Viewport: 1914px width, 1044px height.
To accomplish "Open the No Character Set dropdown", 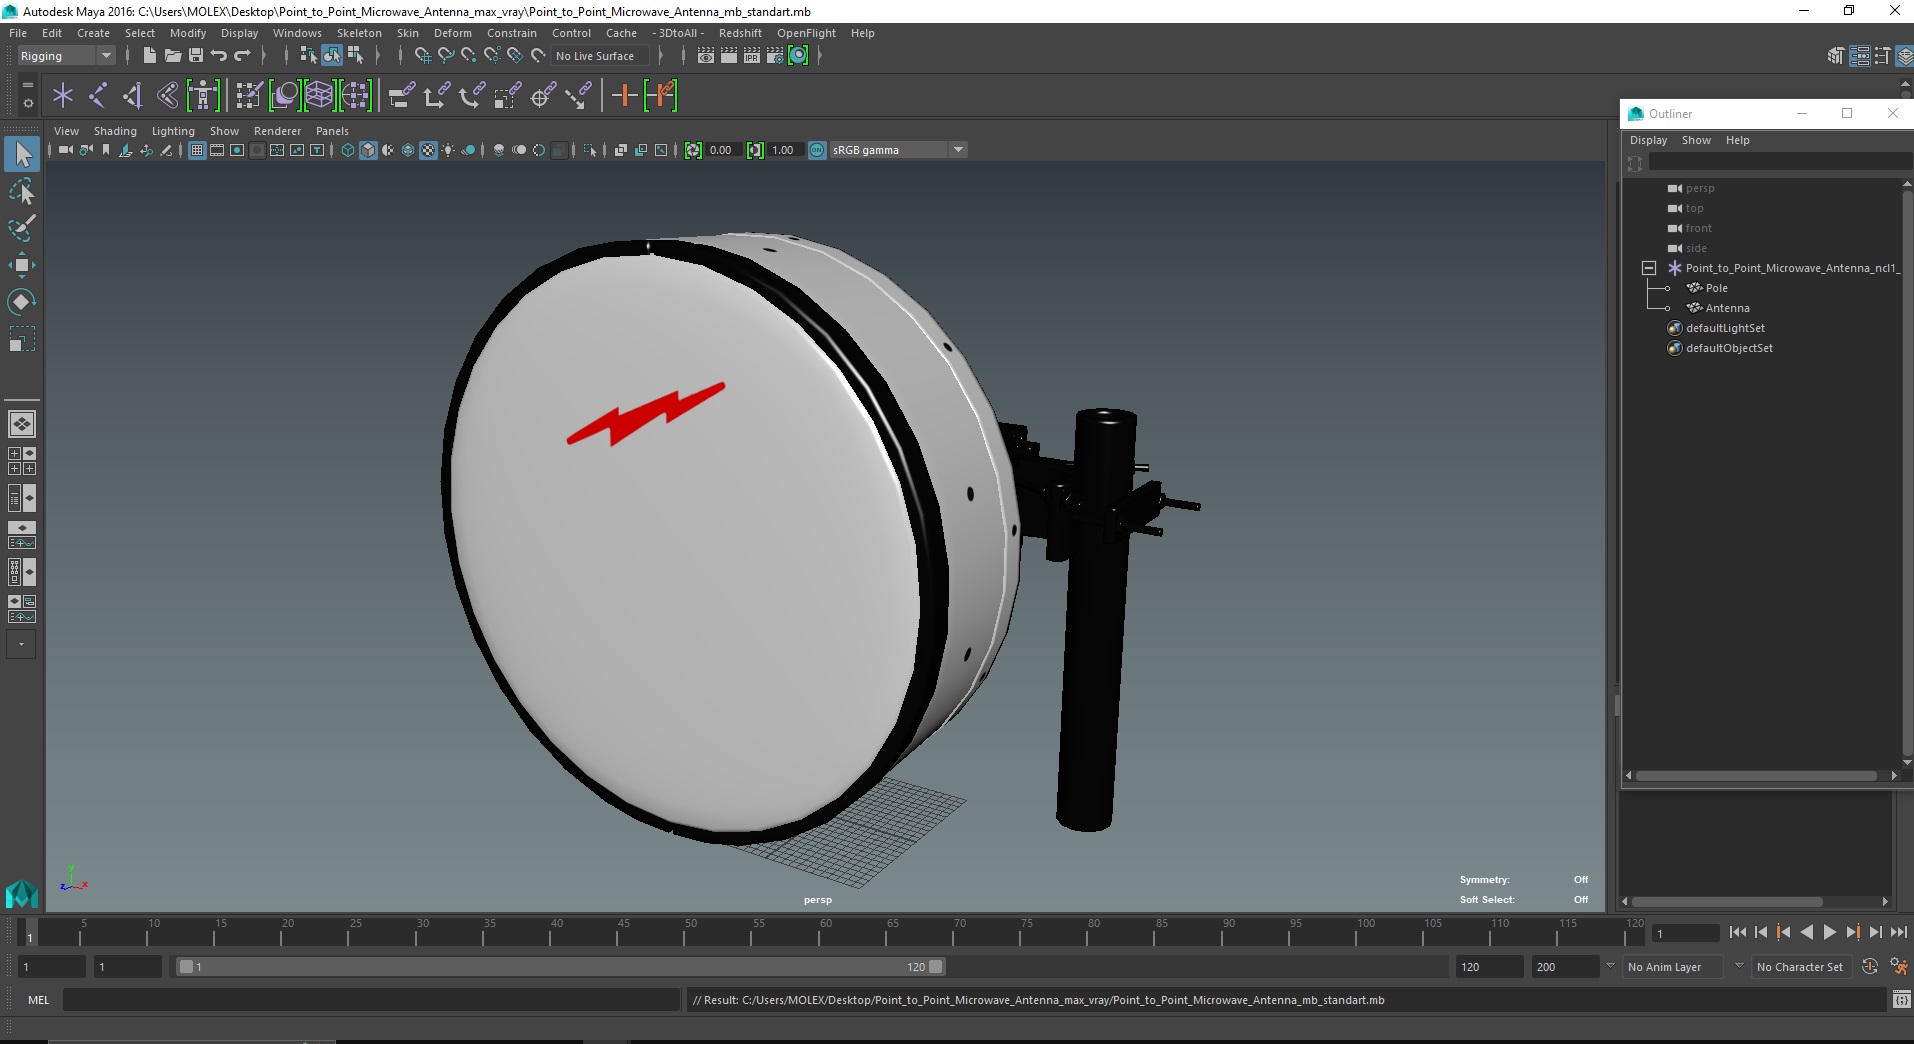I will 1800,967.
